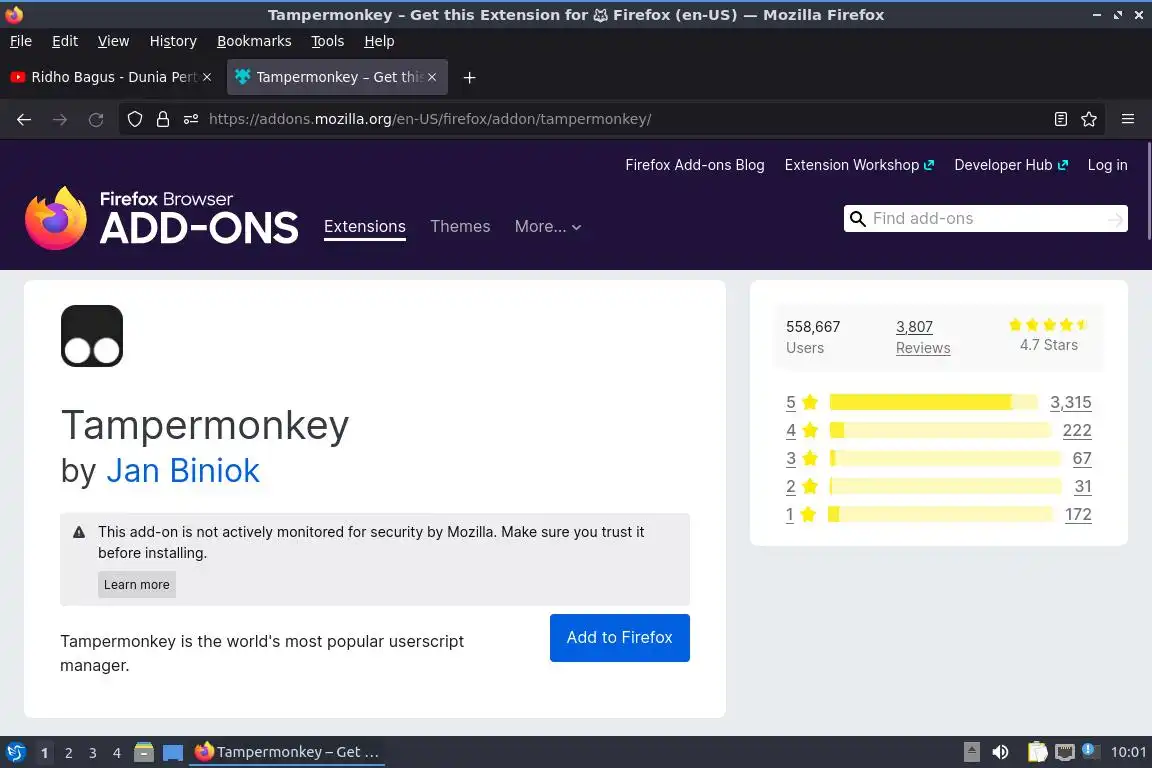Click the notification tray icon
The image size is (1152, 768).
pos(1091,751)
